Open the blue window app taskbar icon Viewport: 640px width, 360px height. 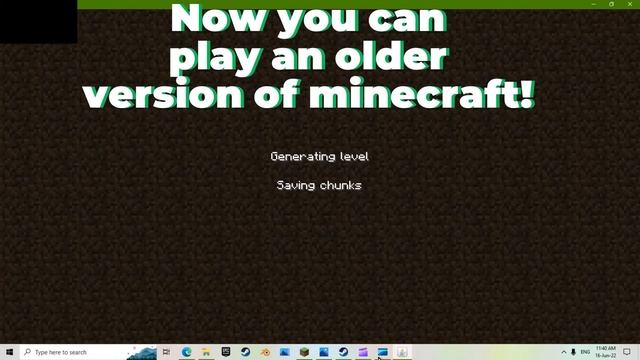coord(382,352)
